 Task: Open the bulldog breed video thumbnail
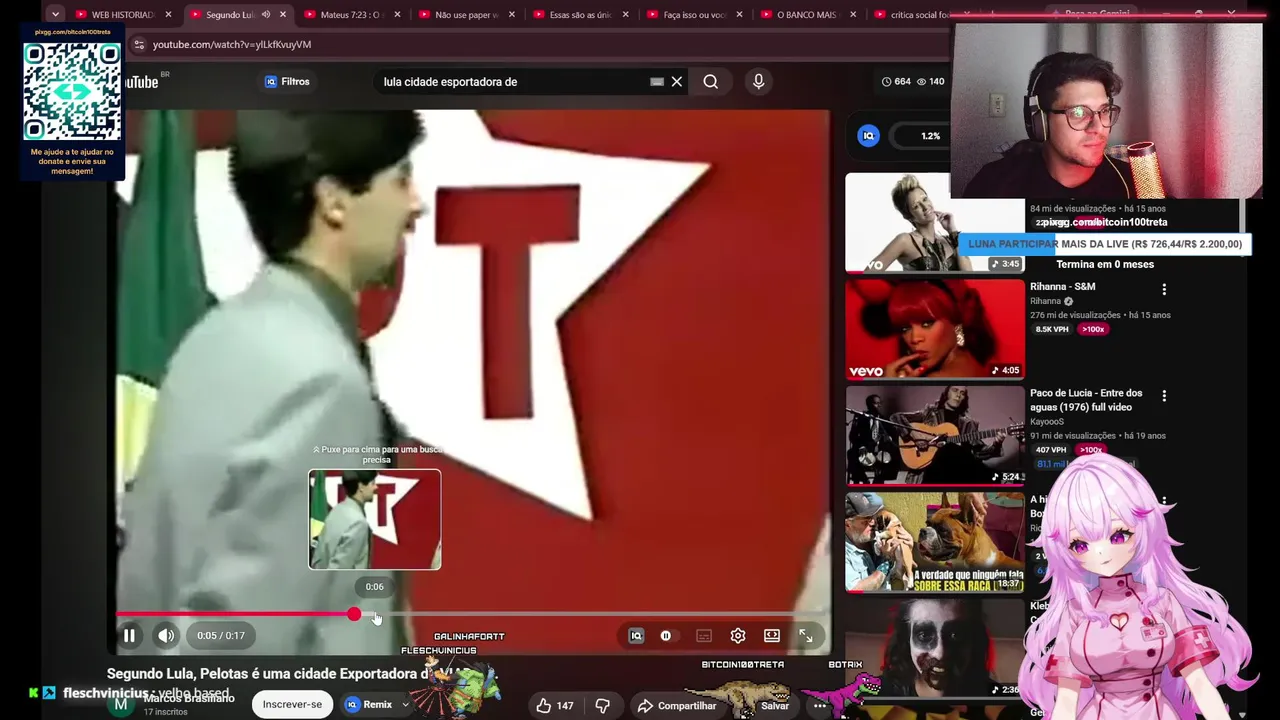point(935,542)
